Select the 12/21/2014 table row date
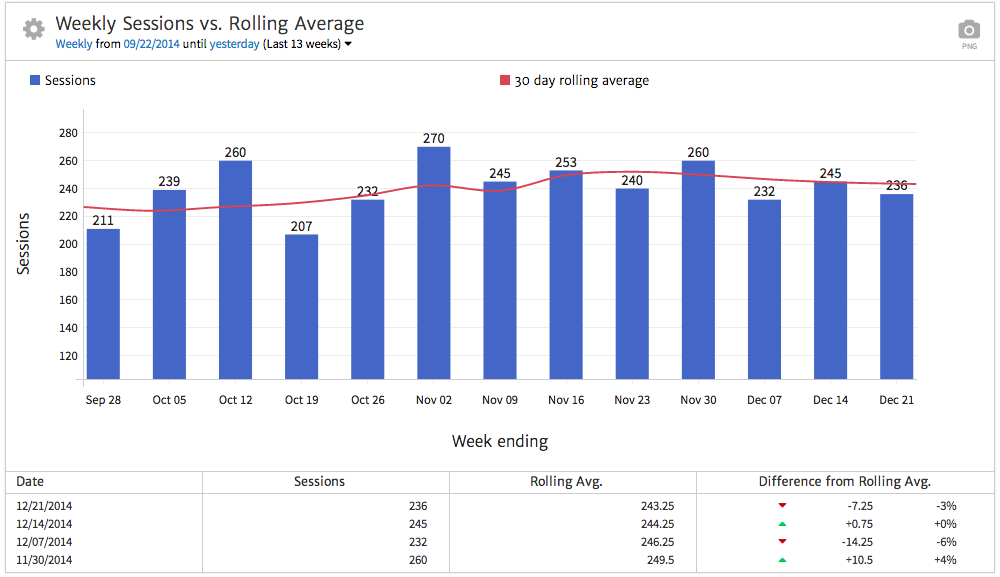 [x=45, y=506]
